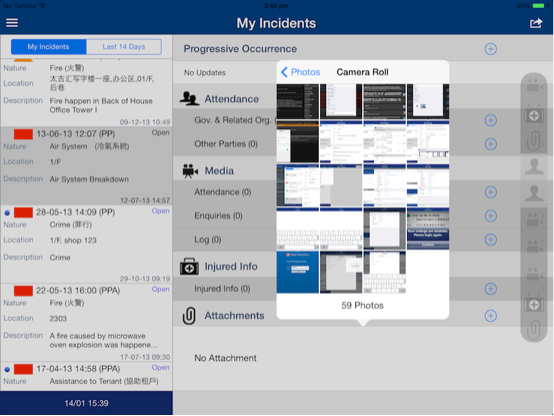Tap Open status on 22-05-13 incident
554x416 pixels.
coord(160,289)
